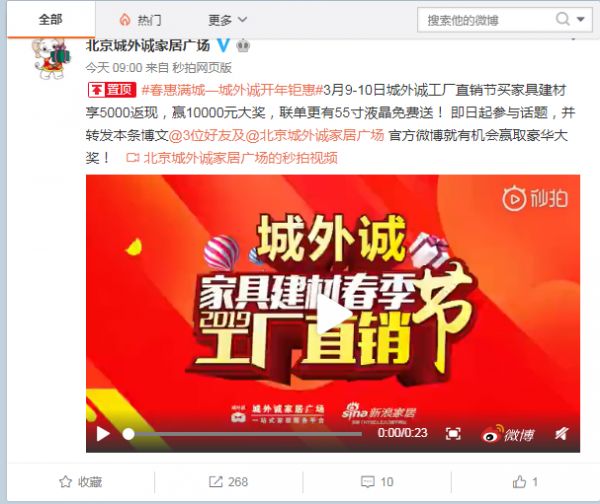Viewport: 600px width, 504px height.
Task: Select the 全部 tab
Action: pyautogui.click(x=51, y=20)
